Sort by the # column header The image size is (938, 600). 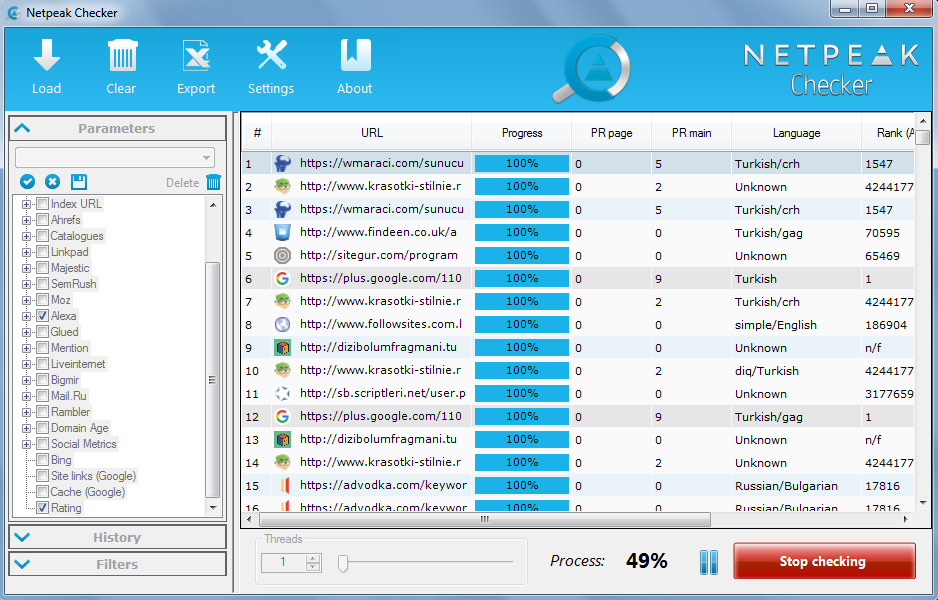coord(257,133)
